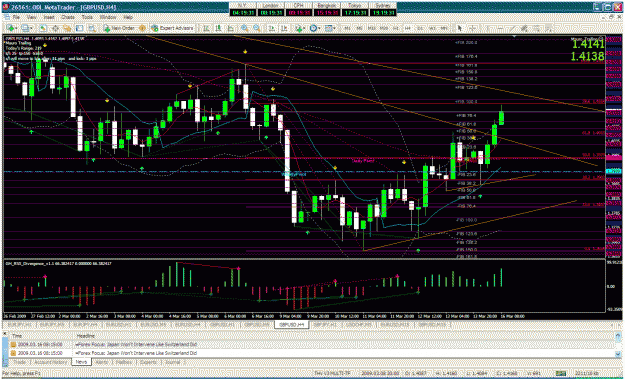Zoom out on the chart
This screenshot has height=379, width=625.
[257, 28]
